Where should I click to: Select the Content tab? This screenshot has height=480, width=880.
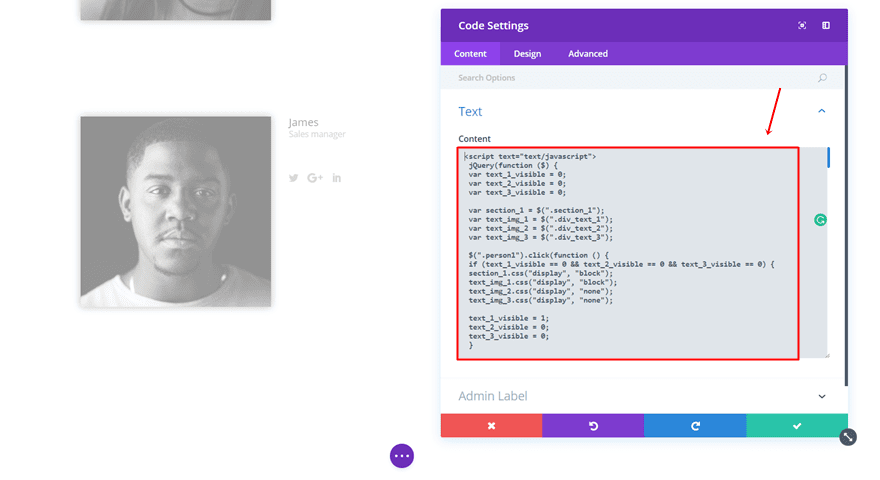(470, 54)
